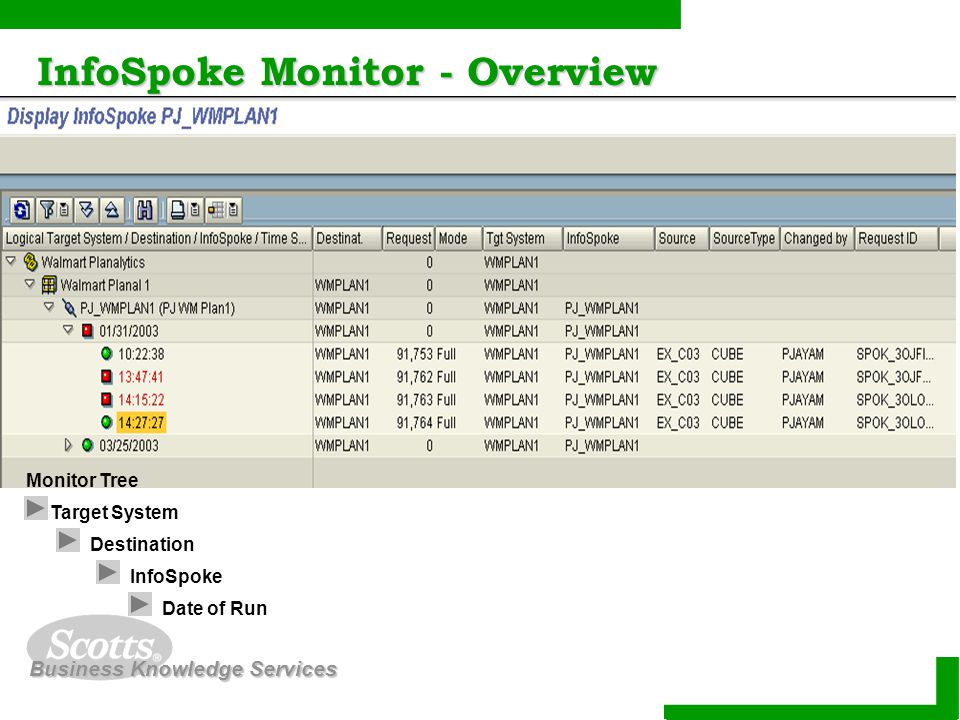Select the Walmart Planalytics tree row
This screenshot has width=960, height=720.
[93, 263]
